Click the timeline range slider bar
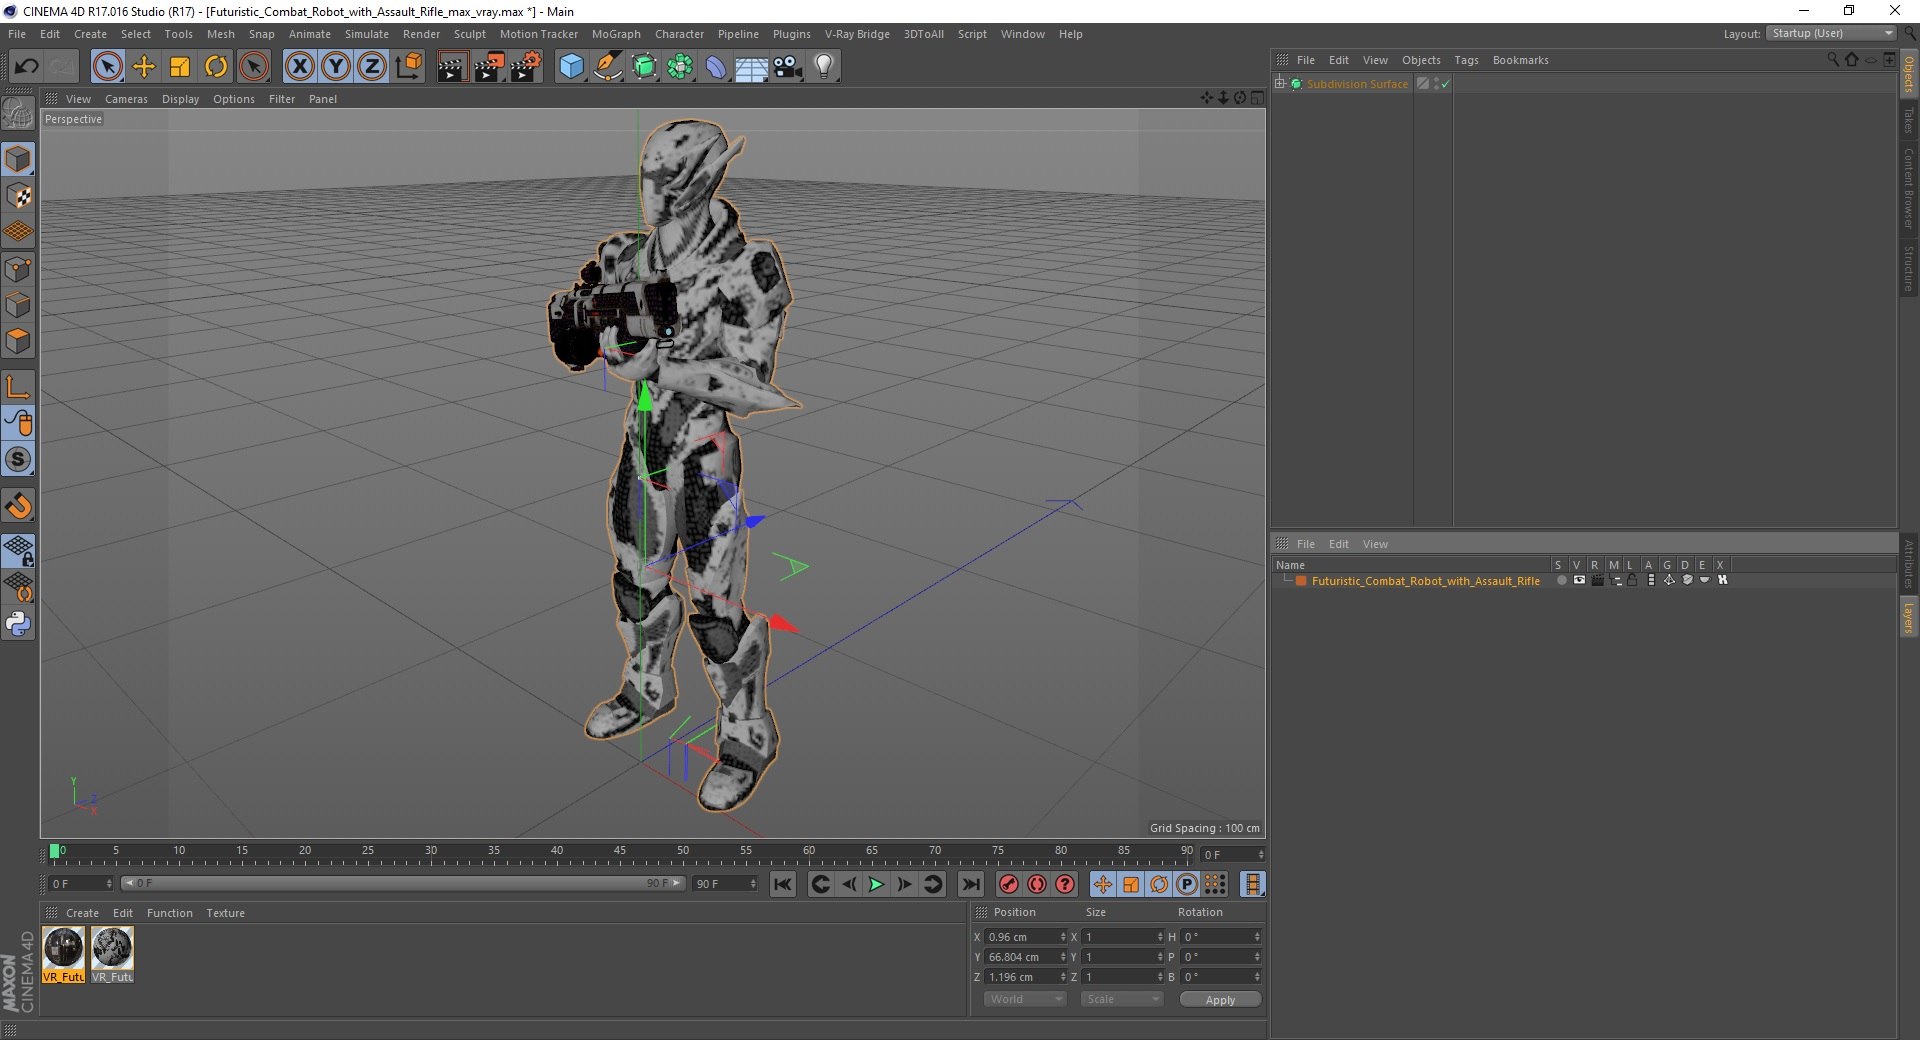1920x1040 pixels. (402, 883)
